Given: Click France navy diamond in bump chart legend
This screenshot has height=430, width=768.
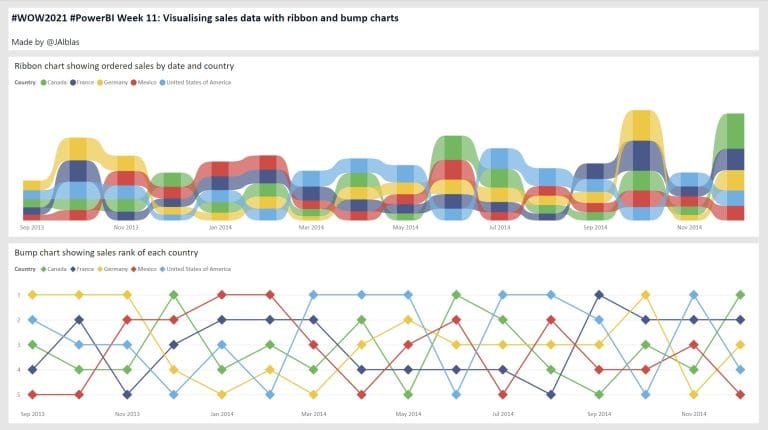Looking at the screenshot, I should (x=72, y=269).
